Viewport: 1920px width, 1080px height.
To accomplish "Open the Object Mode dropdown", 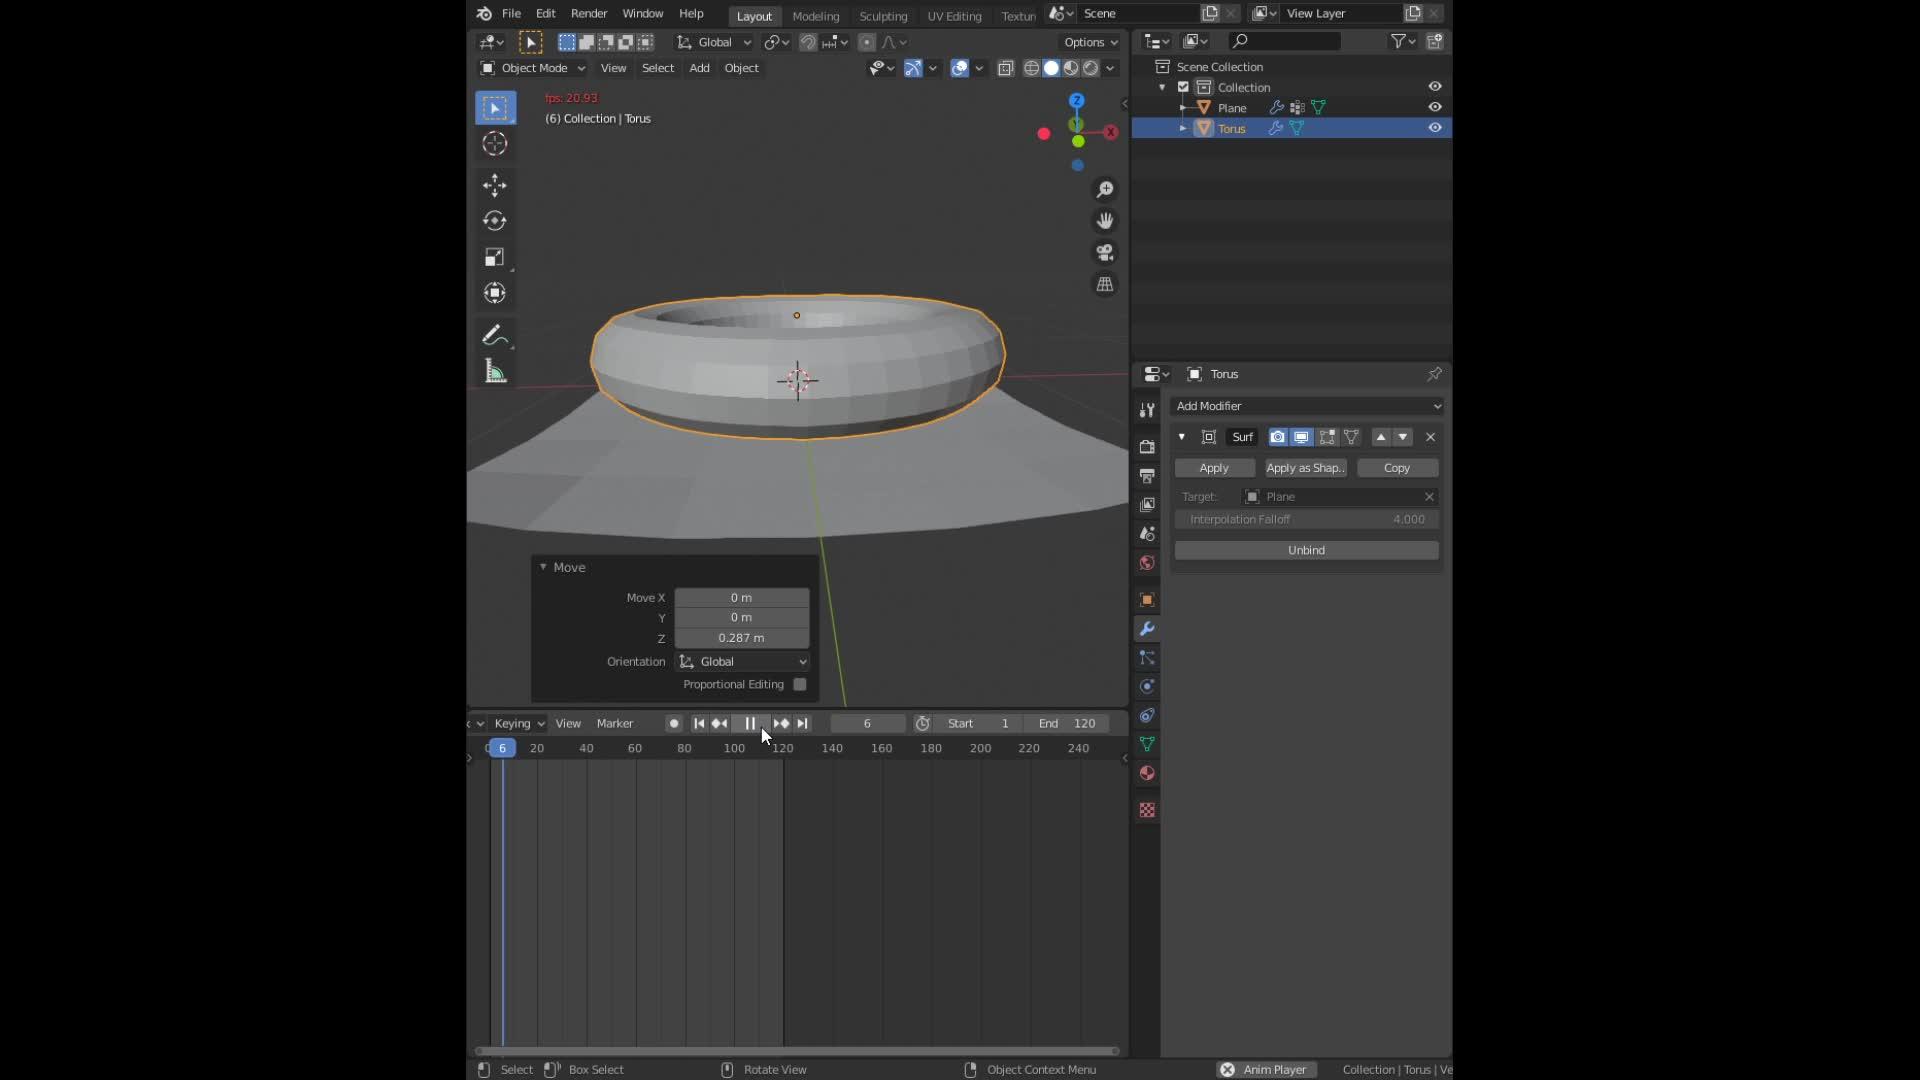I will pos(531,68).
